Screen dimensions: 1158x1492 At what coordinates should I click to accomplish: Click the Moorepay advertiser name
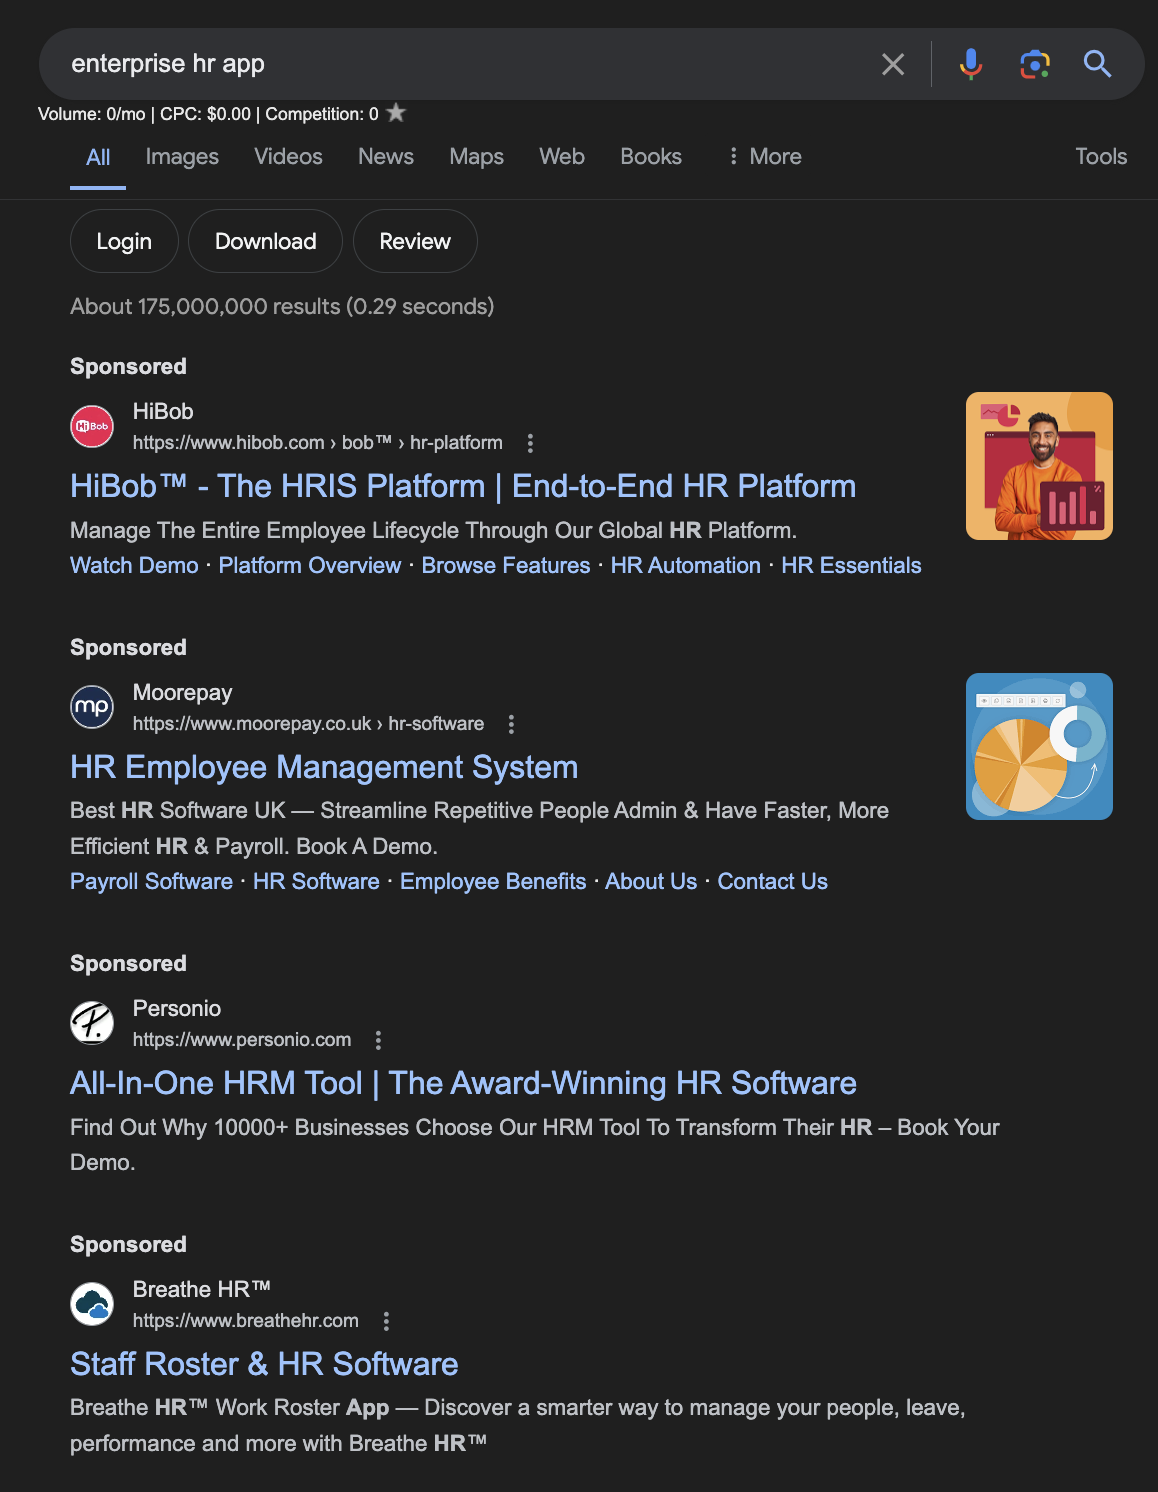pyautogui.click(x=182, y=693)
